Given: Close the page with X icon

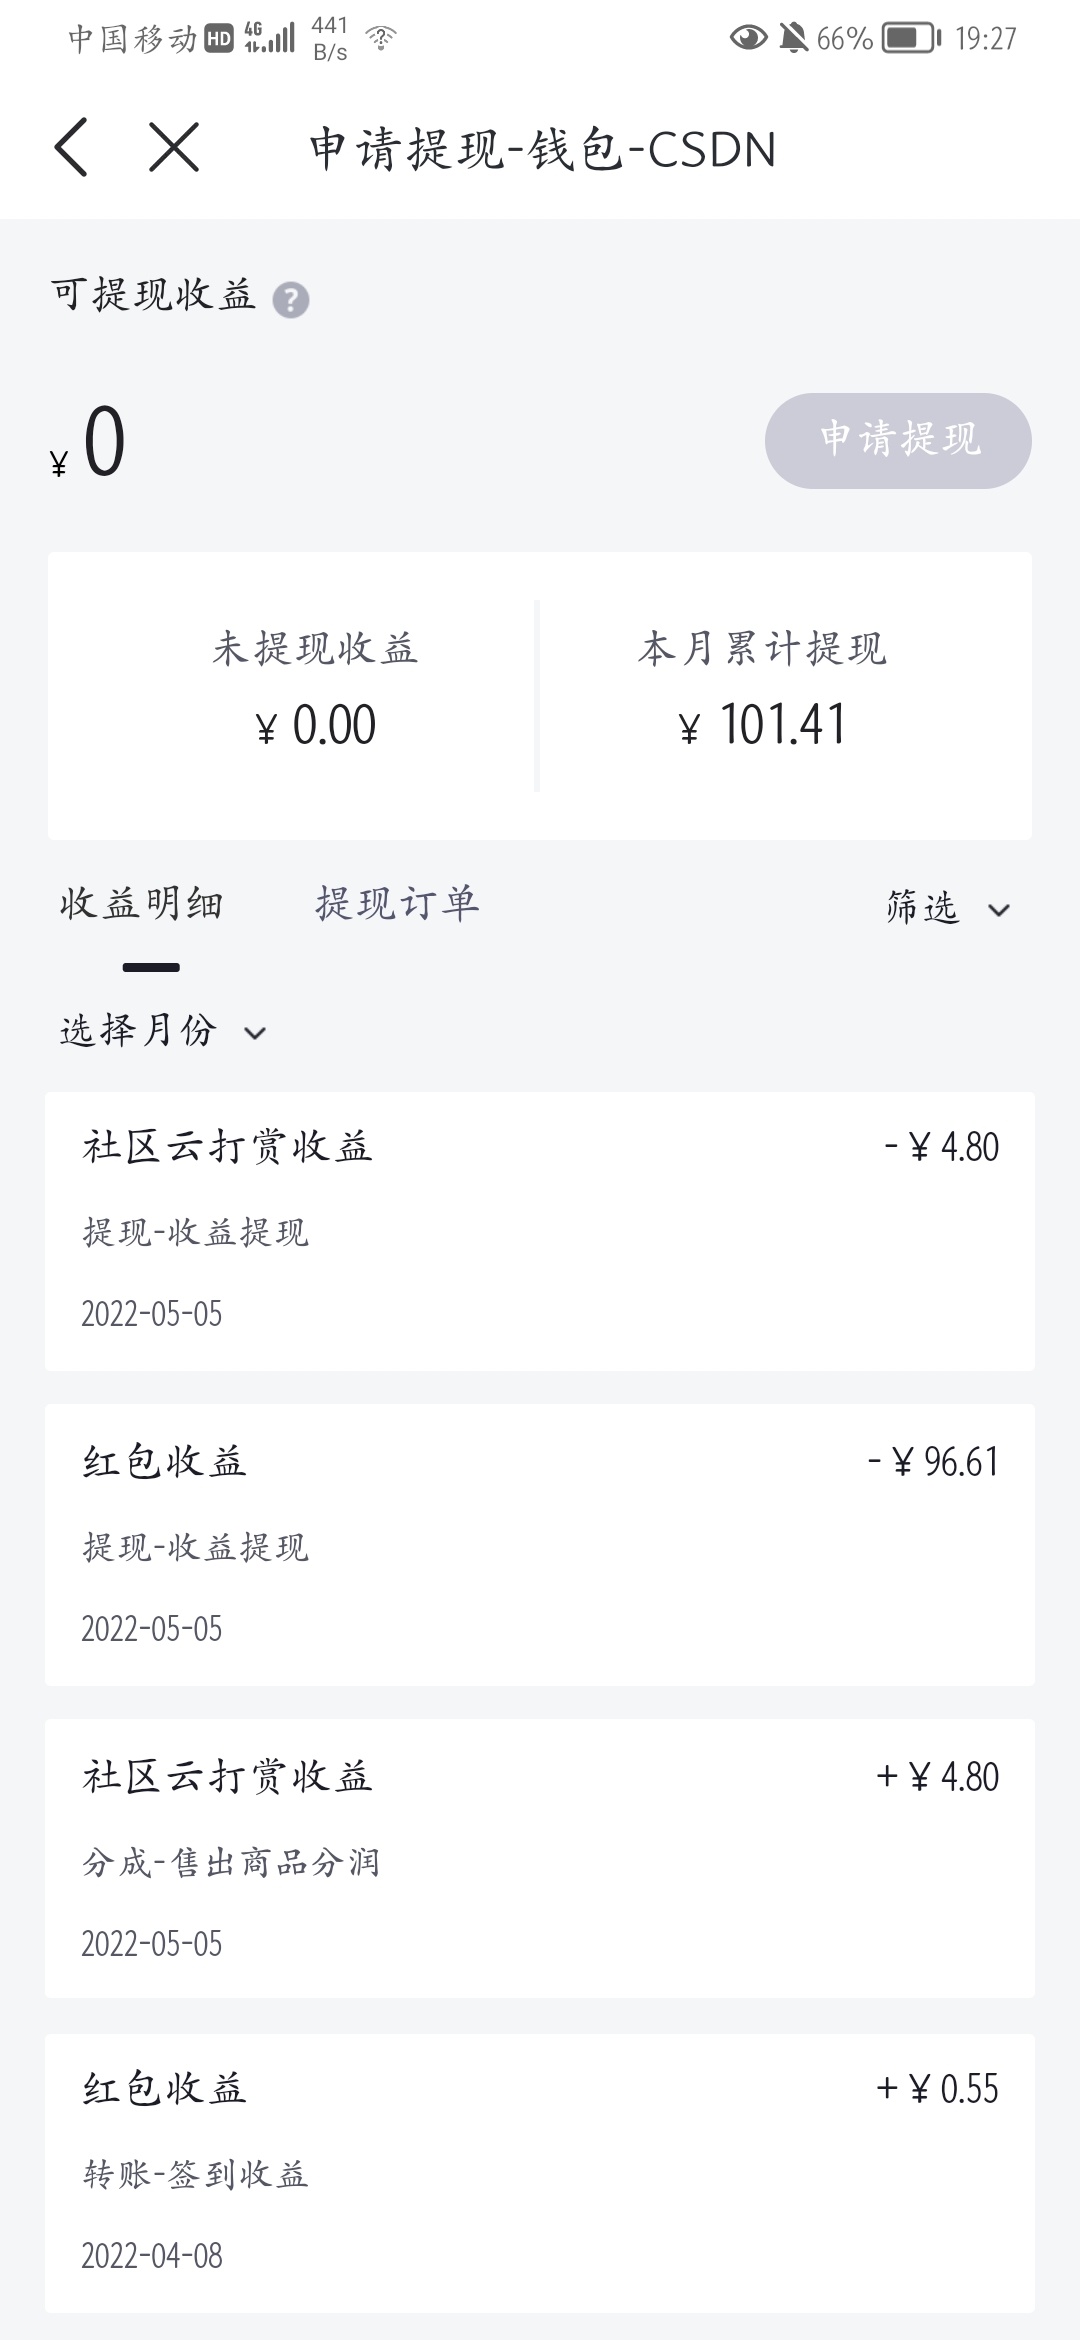Looking at the screenshot, I should tap(174, 148).
